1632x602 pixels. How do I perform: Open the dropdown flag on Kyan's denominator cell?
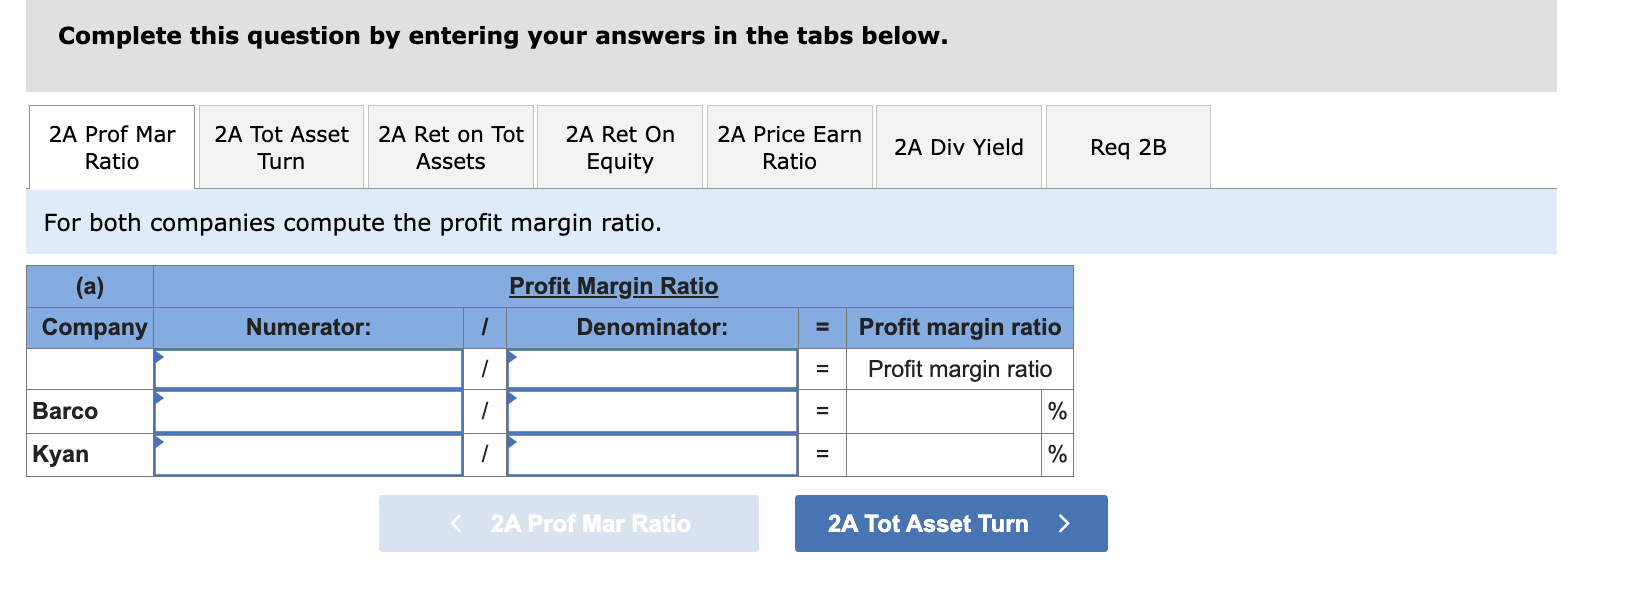[511, 443]
